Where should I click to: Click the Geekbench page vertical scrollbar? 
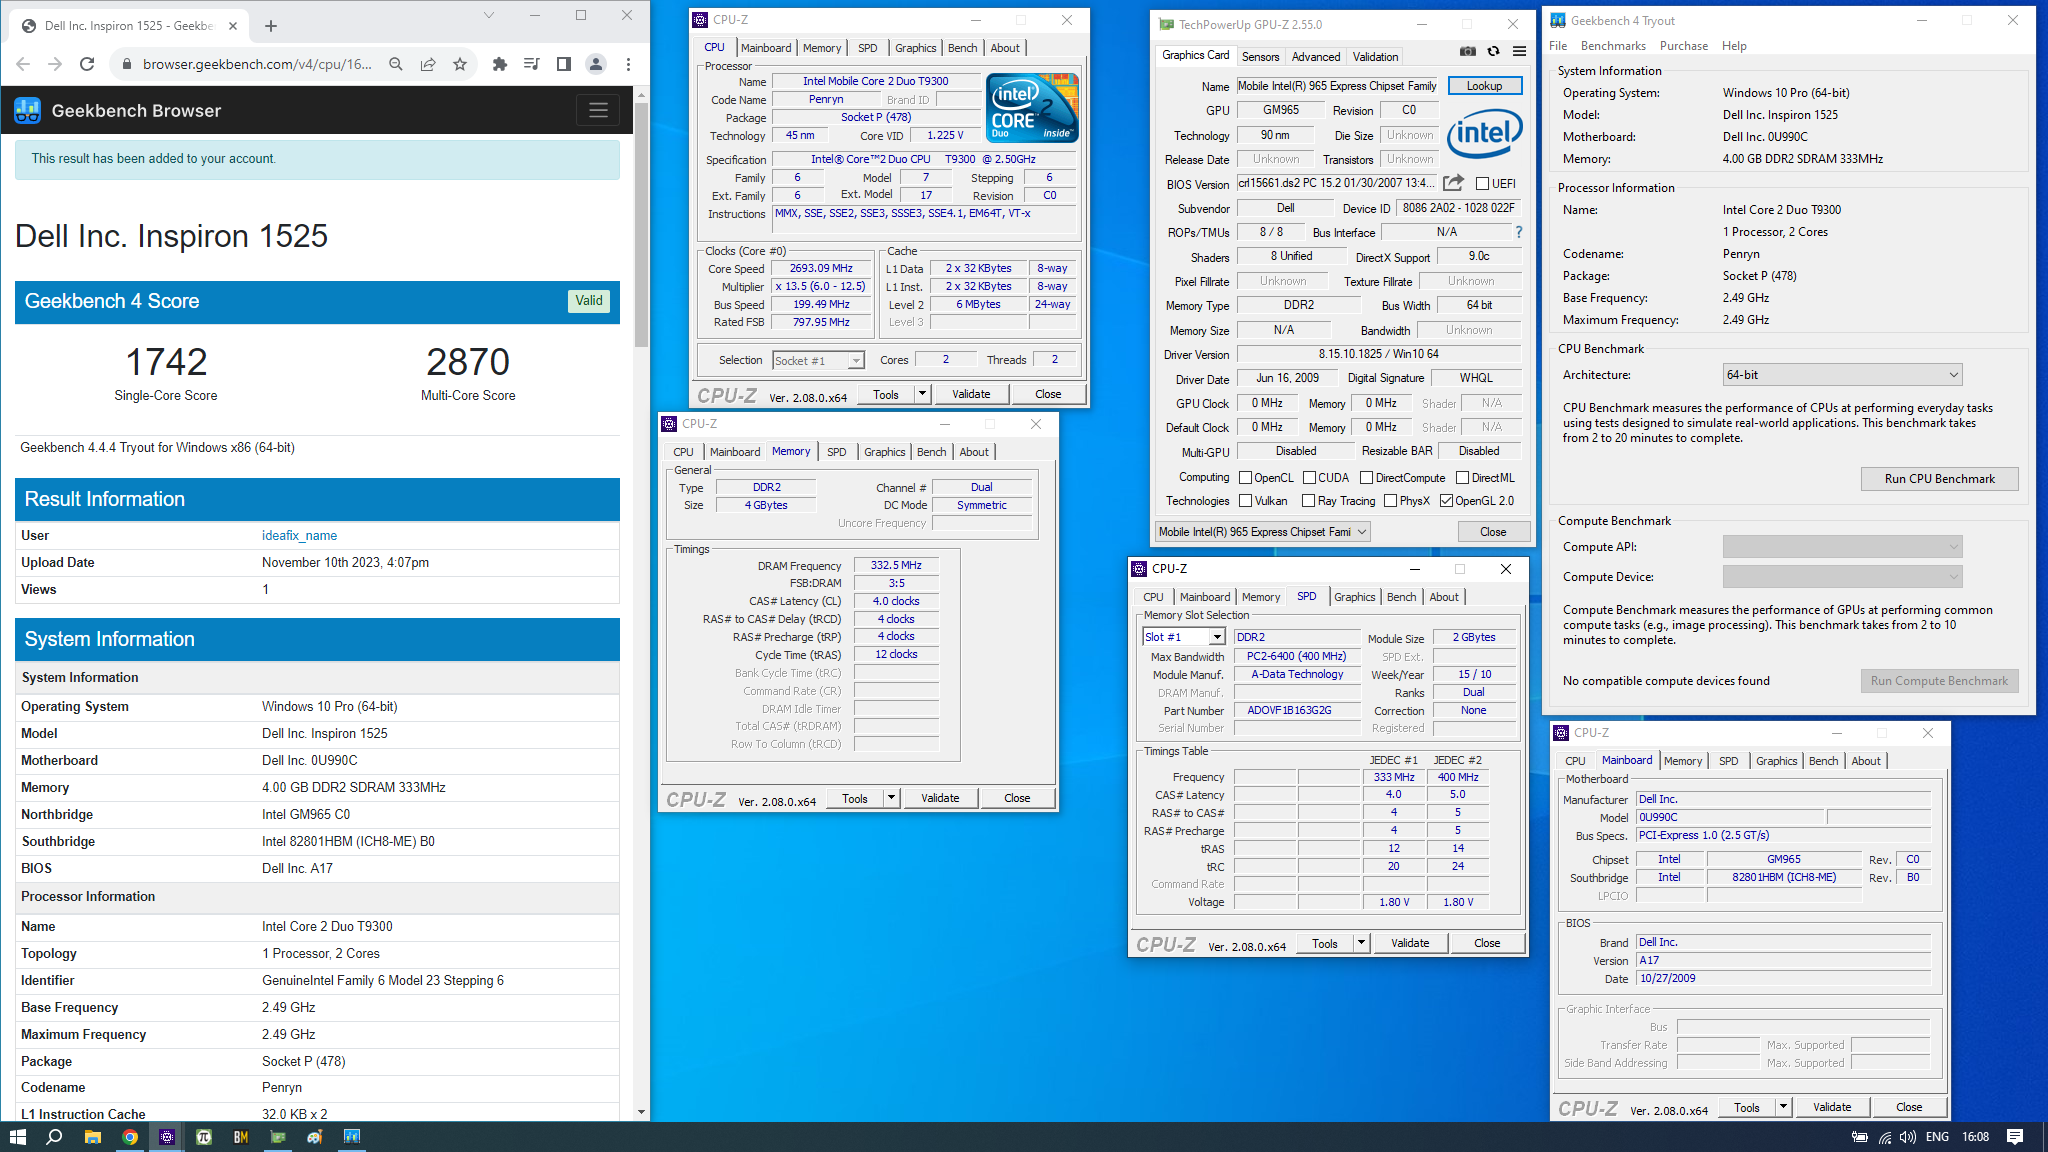641,225
